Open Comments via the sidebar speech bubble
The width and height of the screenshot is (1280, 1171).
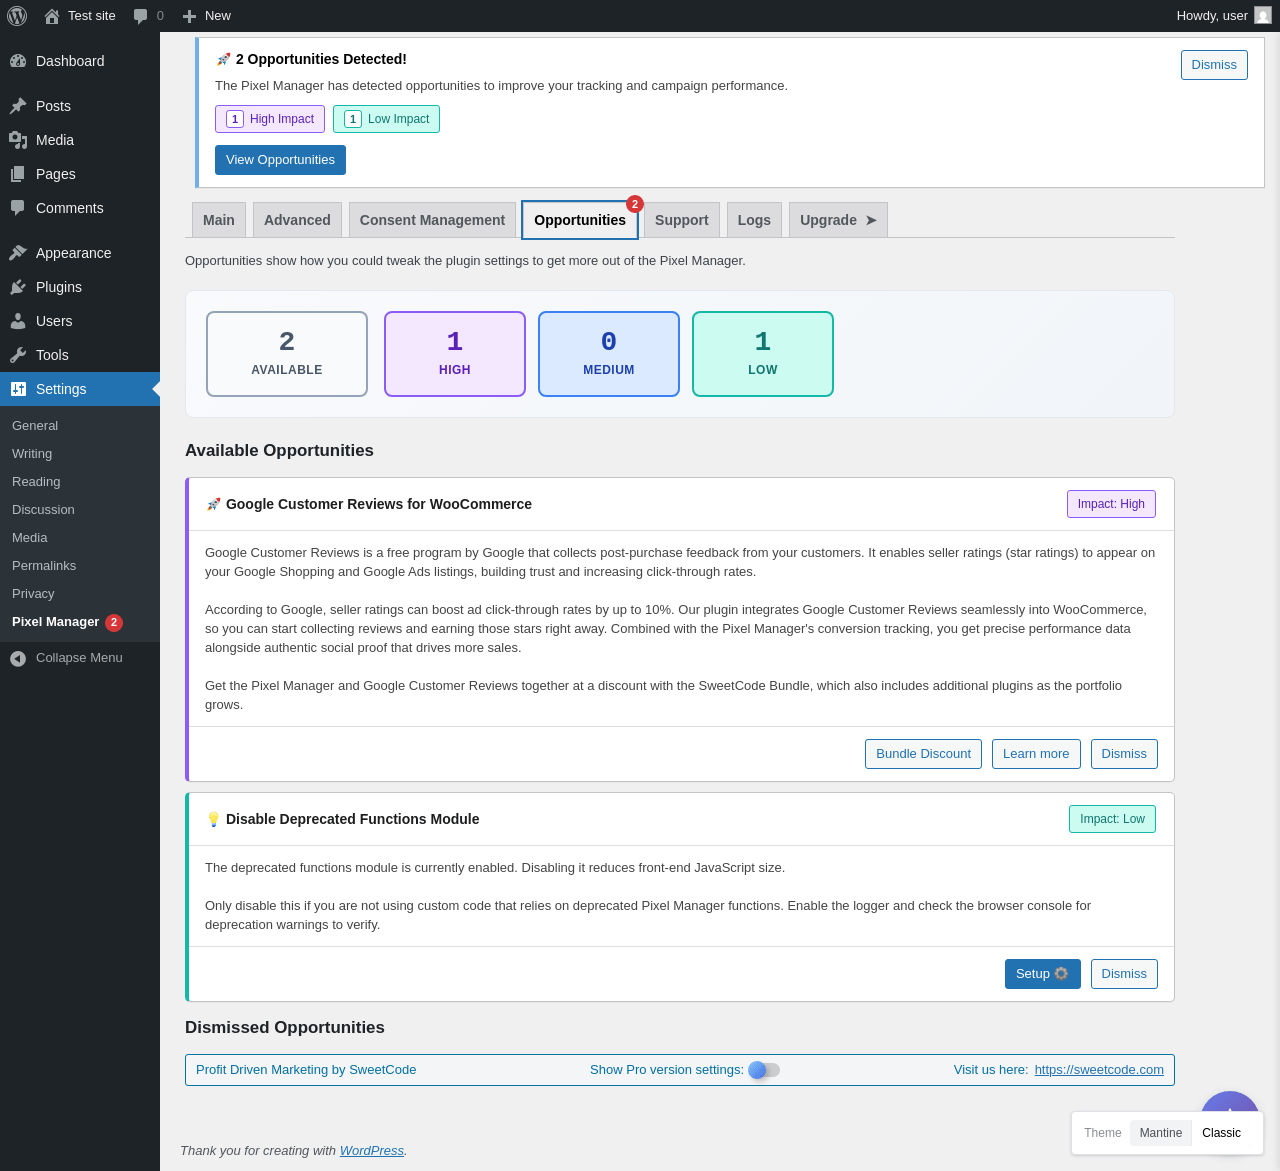[18, 208]
